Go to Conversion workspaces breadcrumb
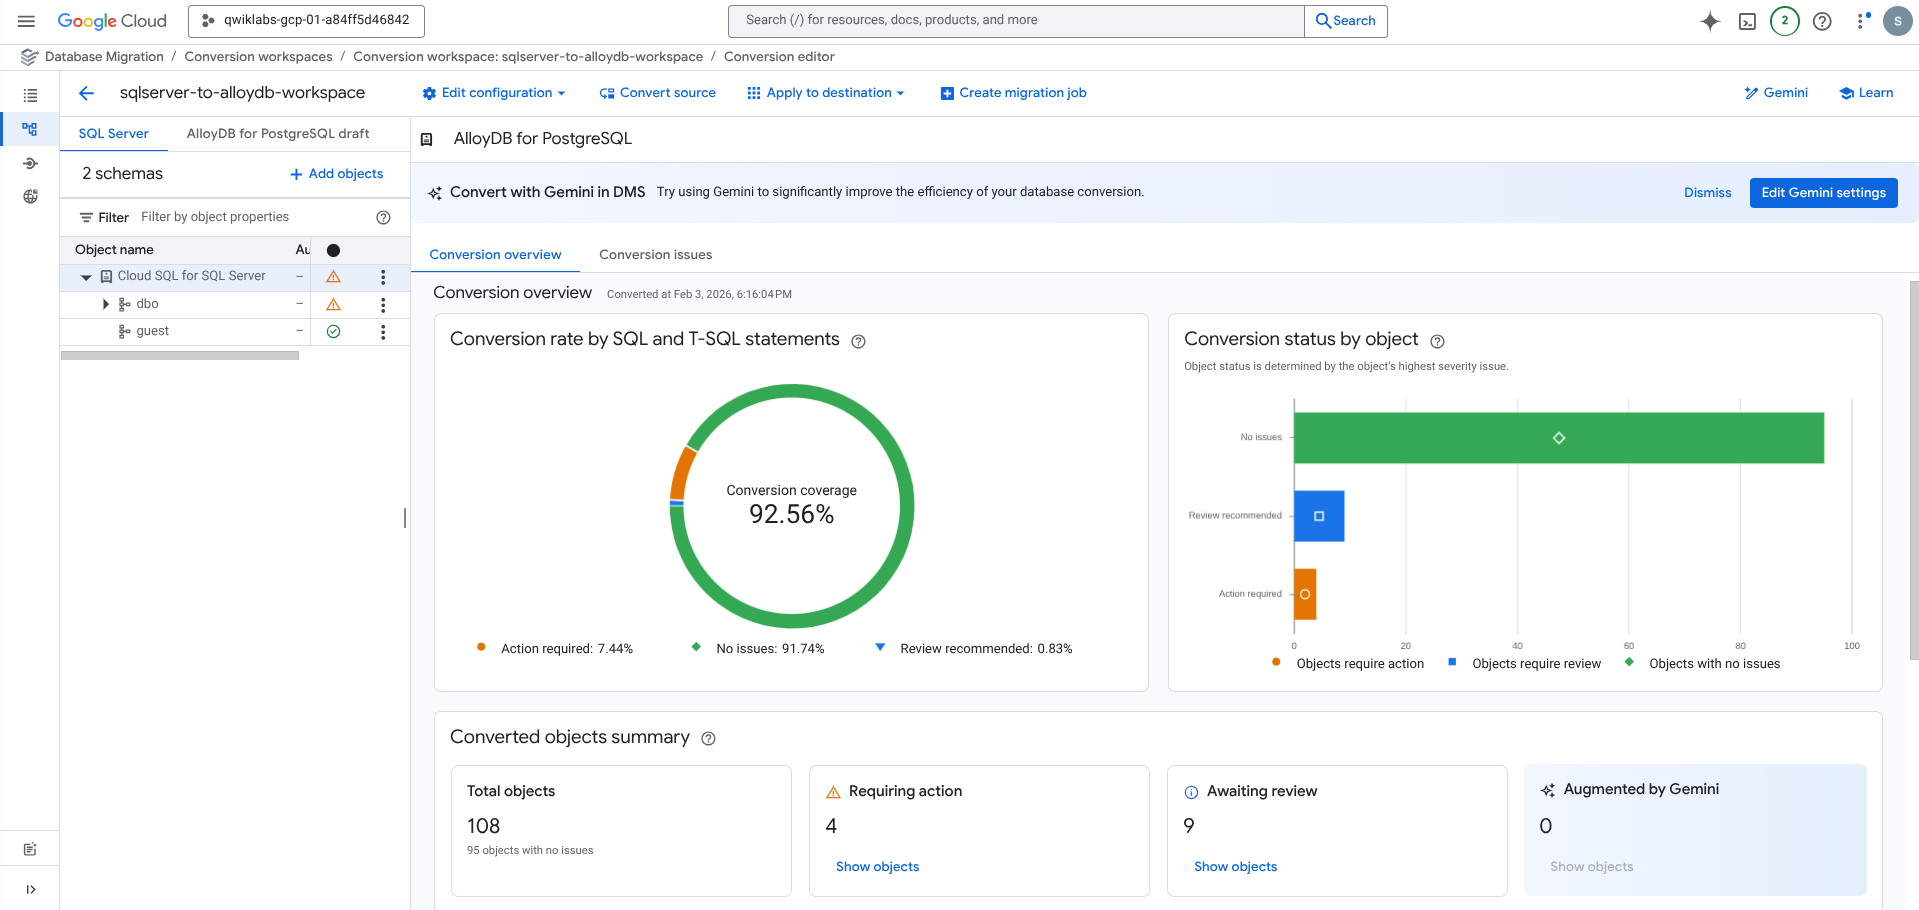 tap(258, 57)
